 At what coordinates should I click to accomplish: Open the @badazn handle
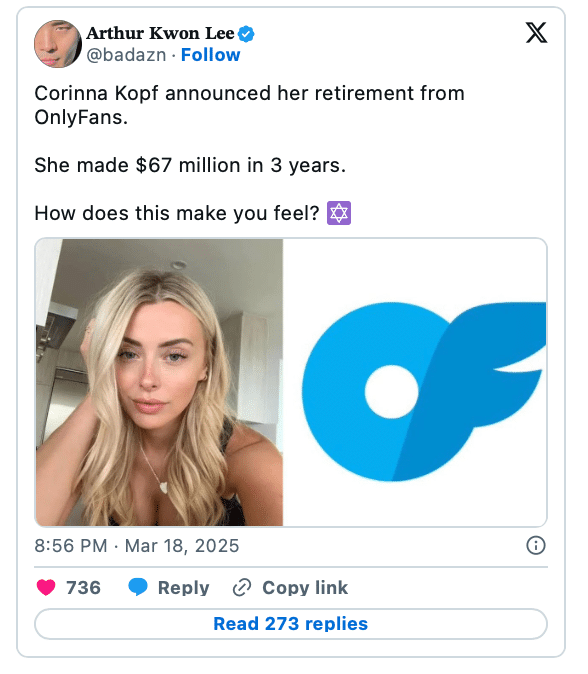click(x=126, y=55)
